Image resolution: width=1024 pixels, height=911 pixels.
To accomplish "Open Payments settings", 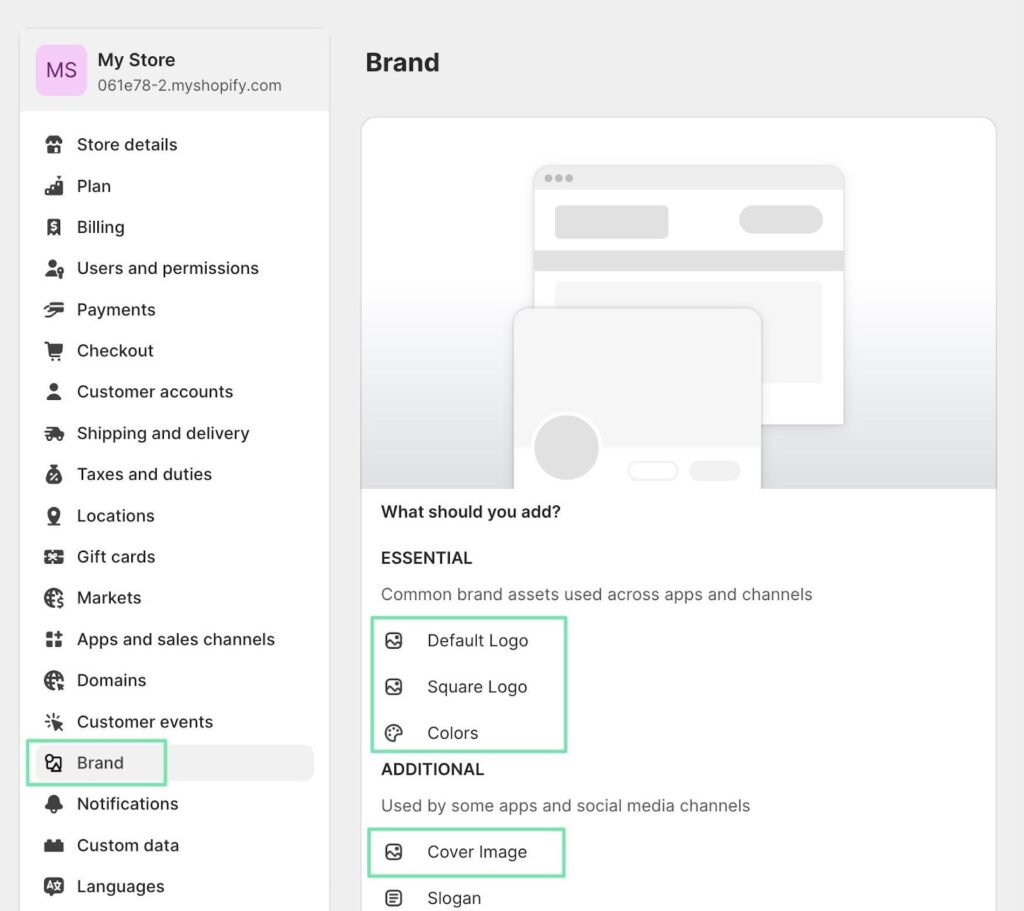I will [x=116, y=310].
